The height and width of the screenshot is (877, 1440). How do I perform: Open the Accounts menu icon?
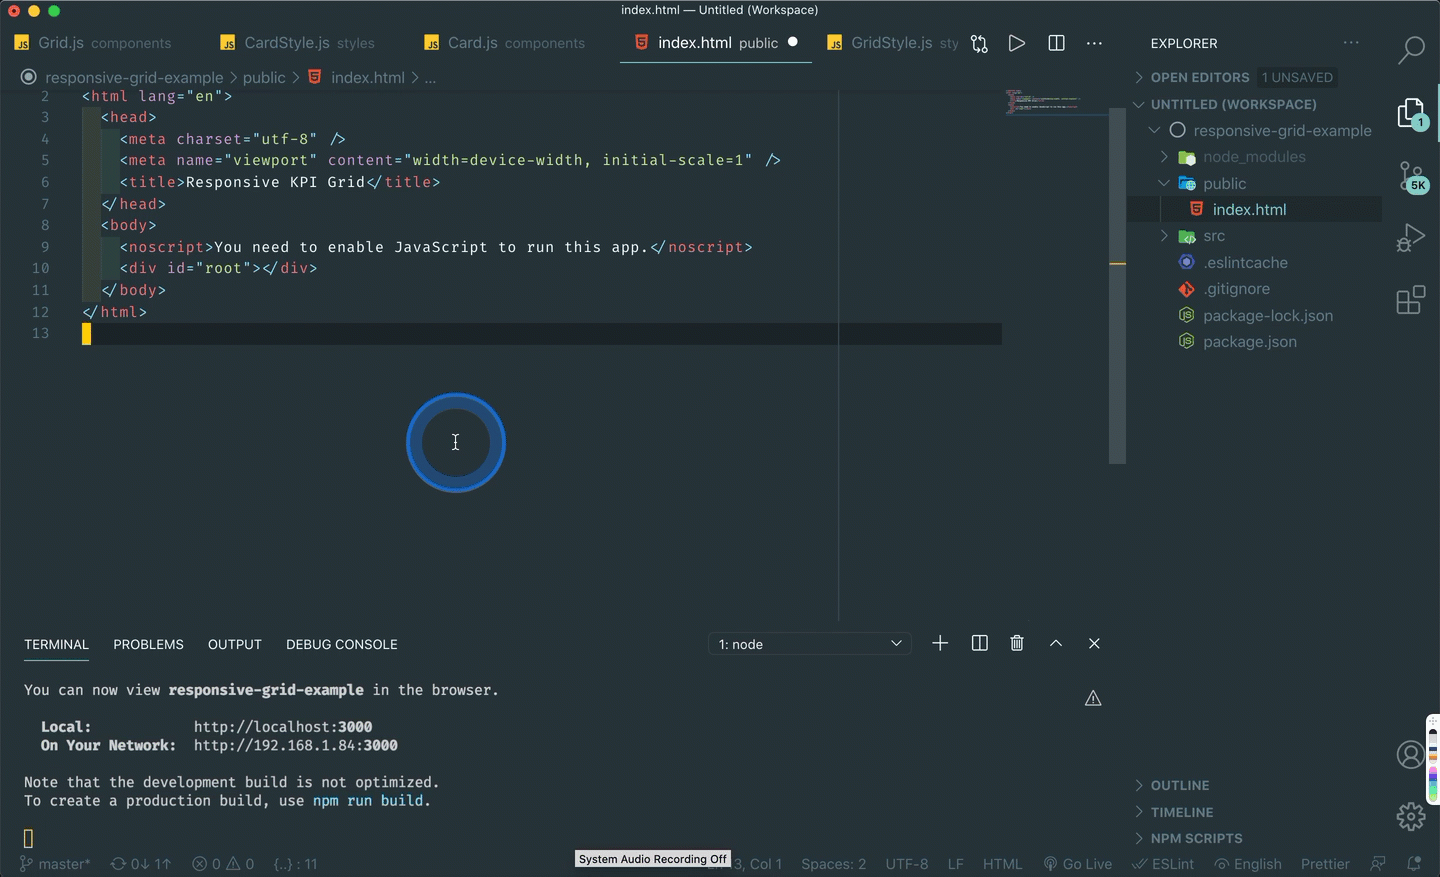1410,755
